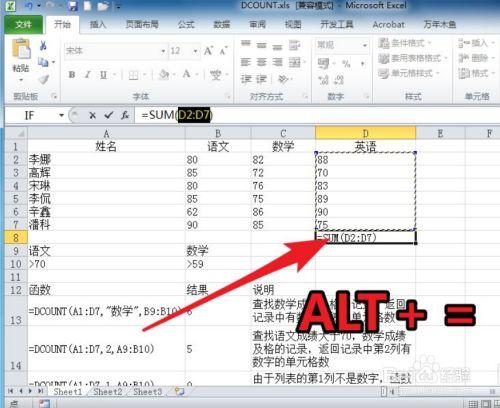Click the top align icon
Image resolution: width=500 pixels, height=408 pixels.
click(246, 44)
